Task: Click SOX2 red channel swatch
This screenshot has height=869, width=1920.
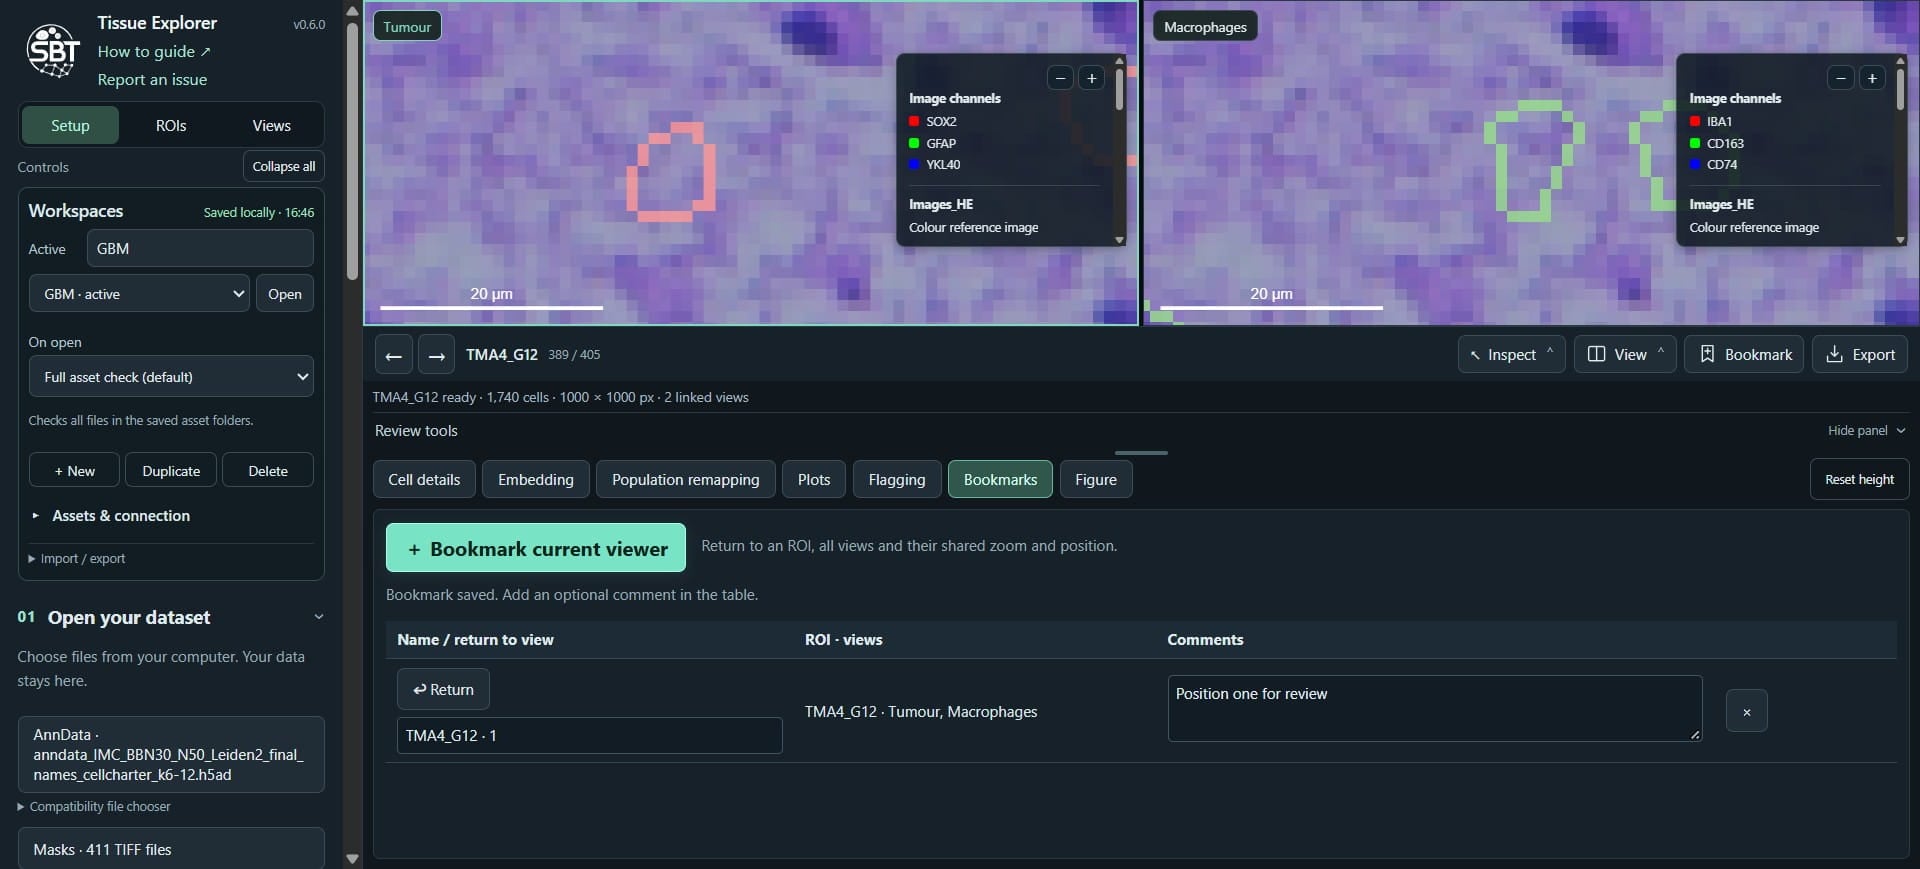Action: [914, 121]
